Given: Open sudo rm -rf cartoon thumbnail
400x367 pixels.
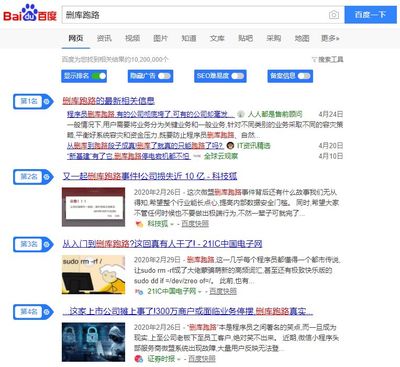Looking at the screenshot, I should click(93, 275).
